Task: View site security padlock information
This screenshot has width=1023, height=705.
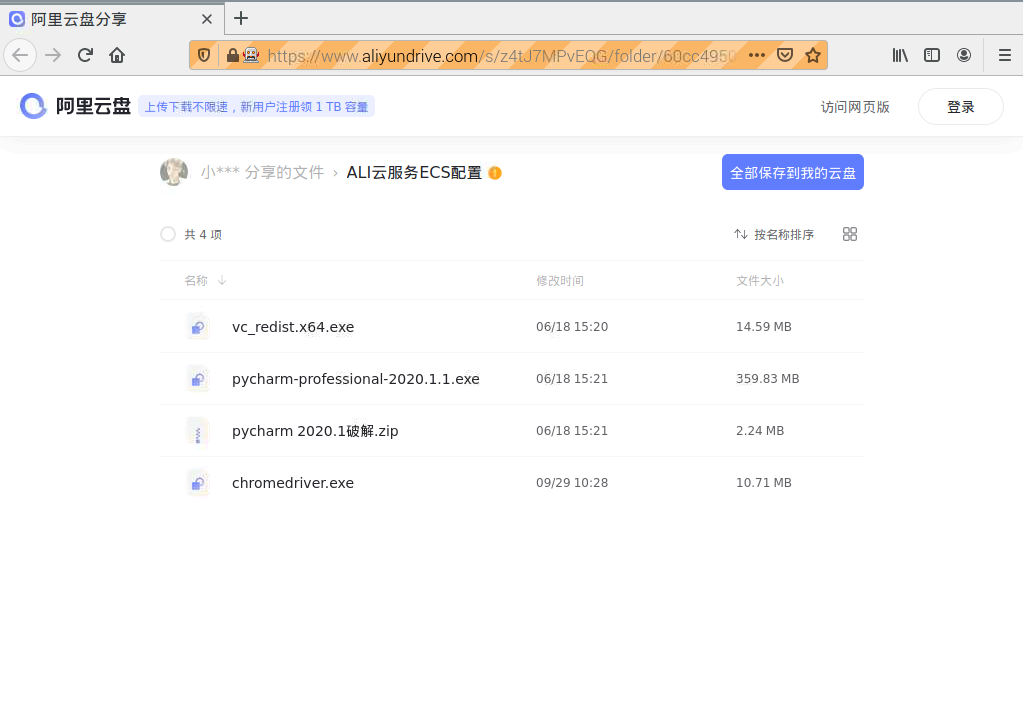Action: (232, 55)
